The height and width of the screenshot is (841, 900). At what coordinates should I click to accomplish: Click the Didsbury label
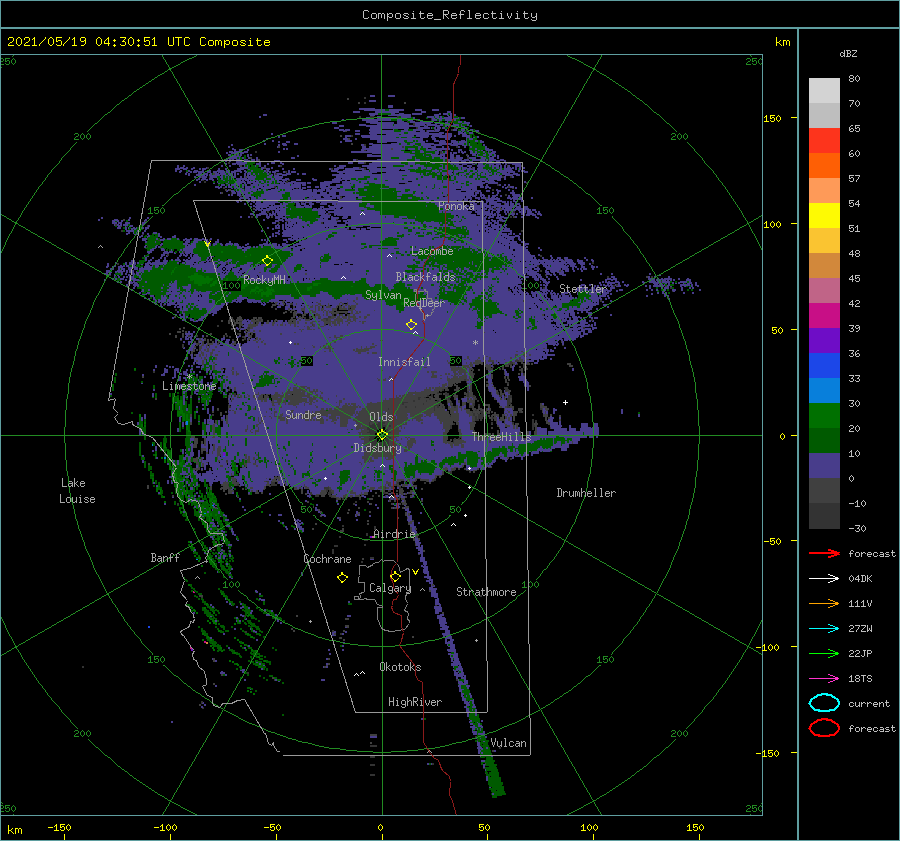377,448
